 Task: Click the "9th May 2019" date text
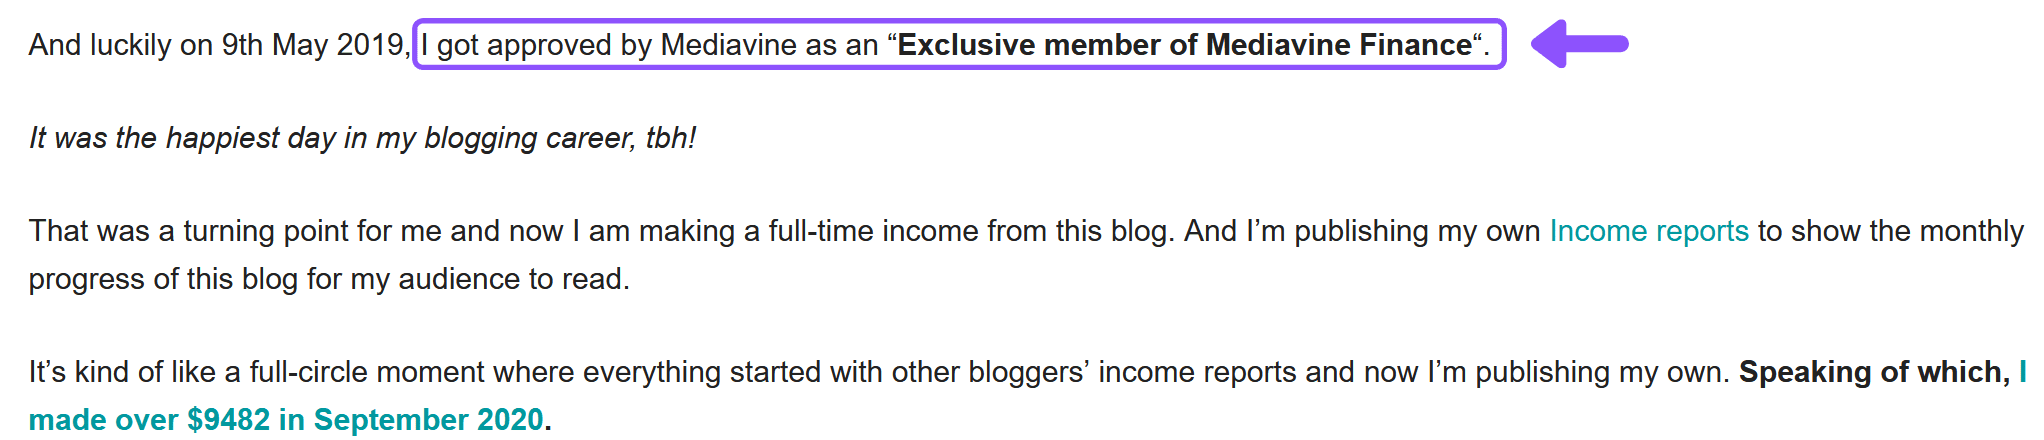pos(312,45)
